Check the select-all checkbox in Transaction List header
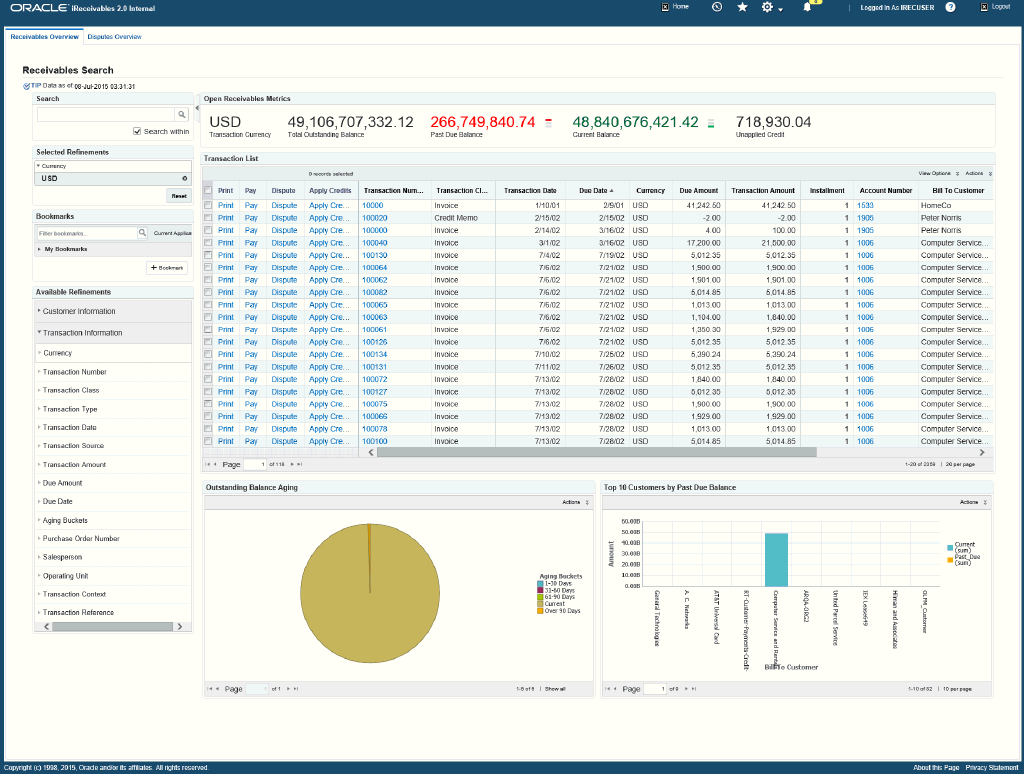Image resolution: width=1024 pixels, height=774 pixels. pyautogui.click(x=208, y=190)
